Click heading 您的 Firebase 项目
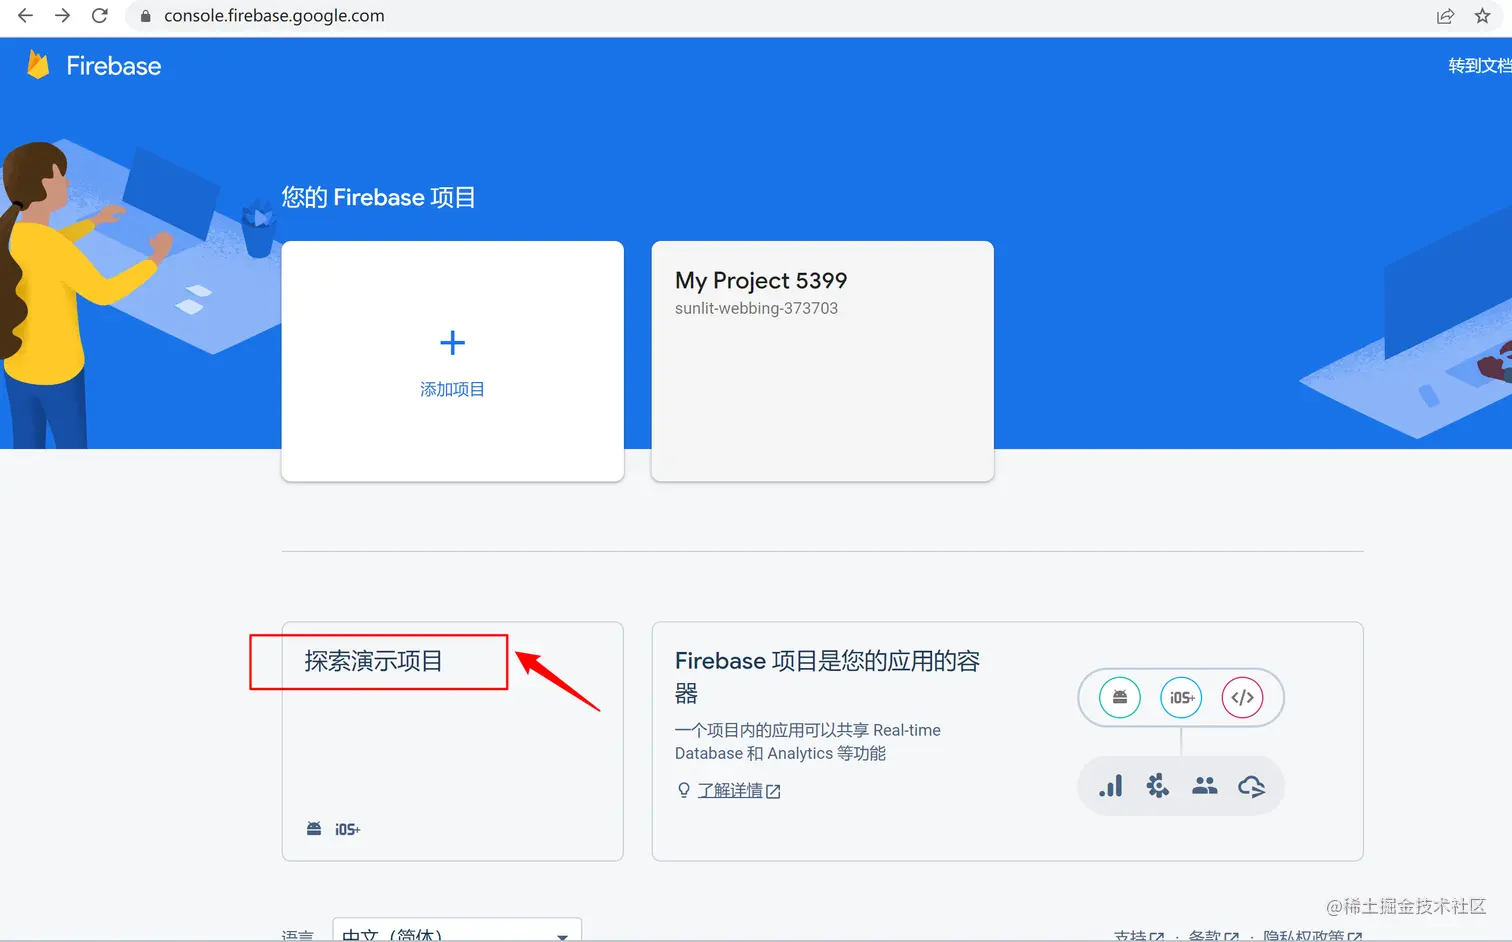This screenshot has height=942, width=1512. click(378, 197)
